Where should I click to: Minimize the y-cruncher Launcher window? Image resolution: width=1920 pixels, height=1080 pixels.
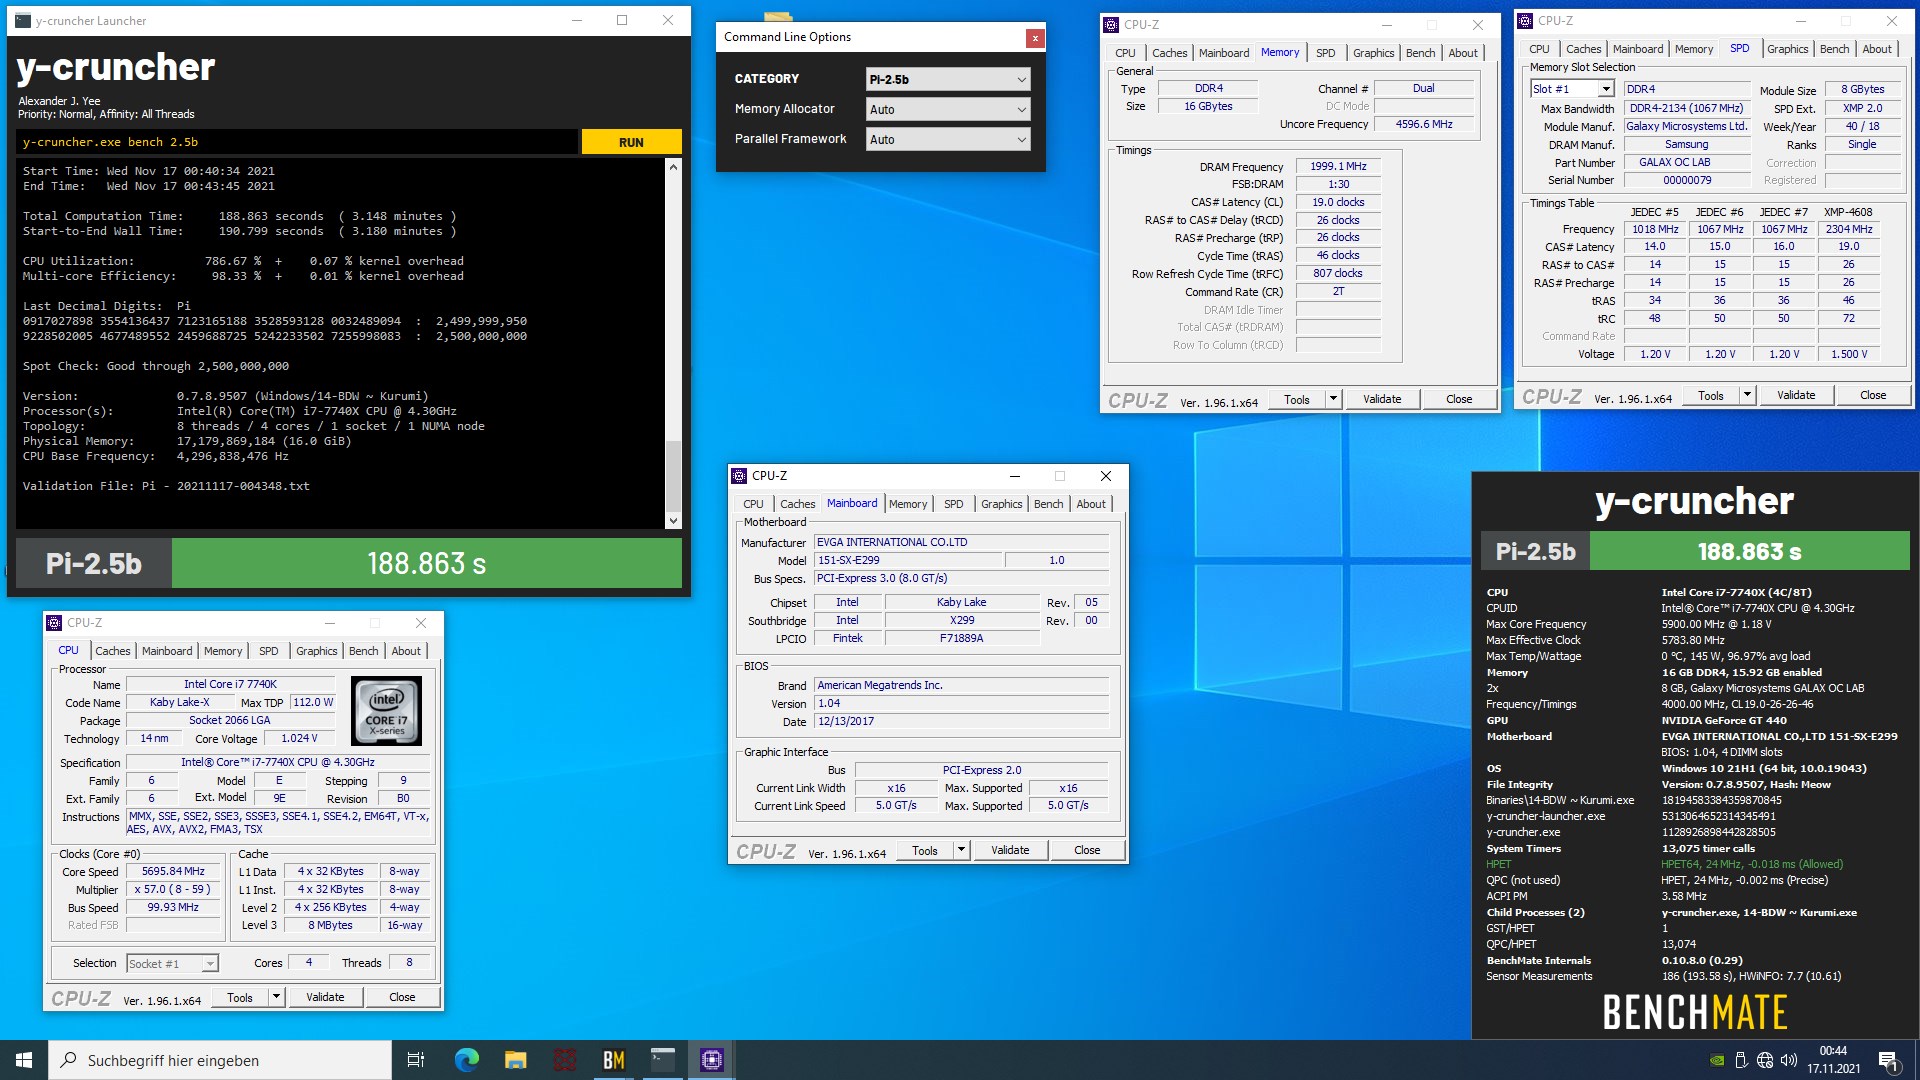[577, 20]
